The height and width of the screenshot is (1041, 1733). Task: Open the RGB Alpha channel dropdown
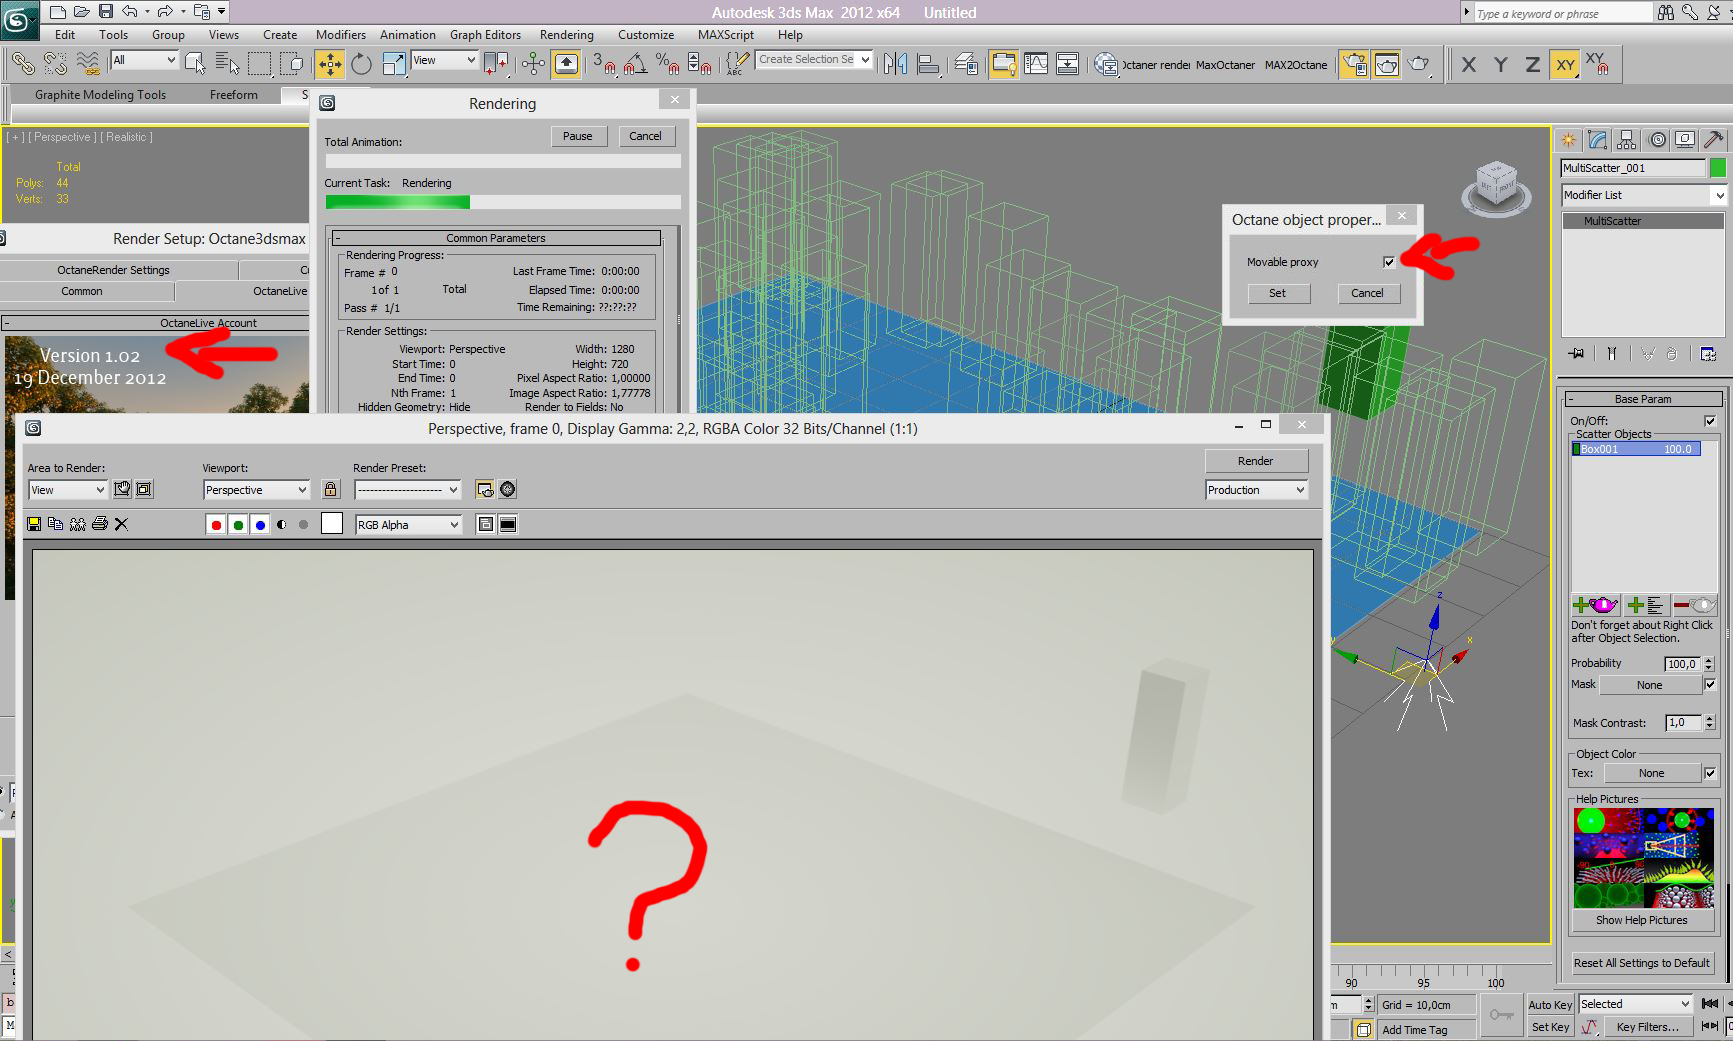point(408,525)
